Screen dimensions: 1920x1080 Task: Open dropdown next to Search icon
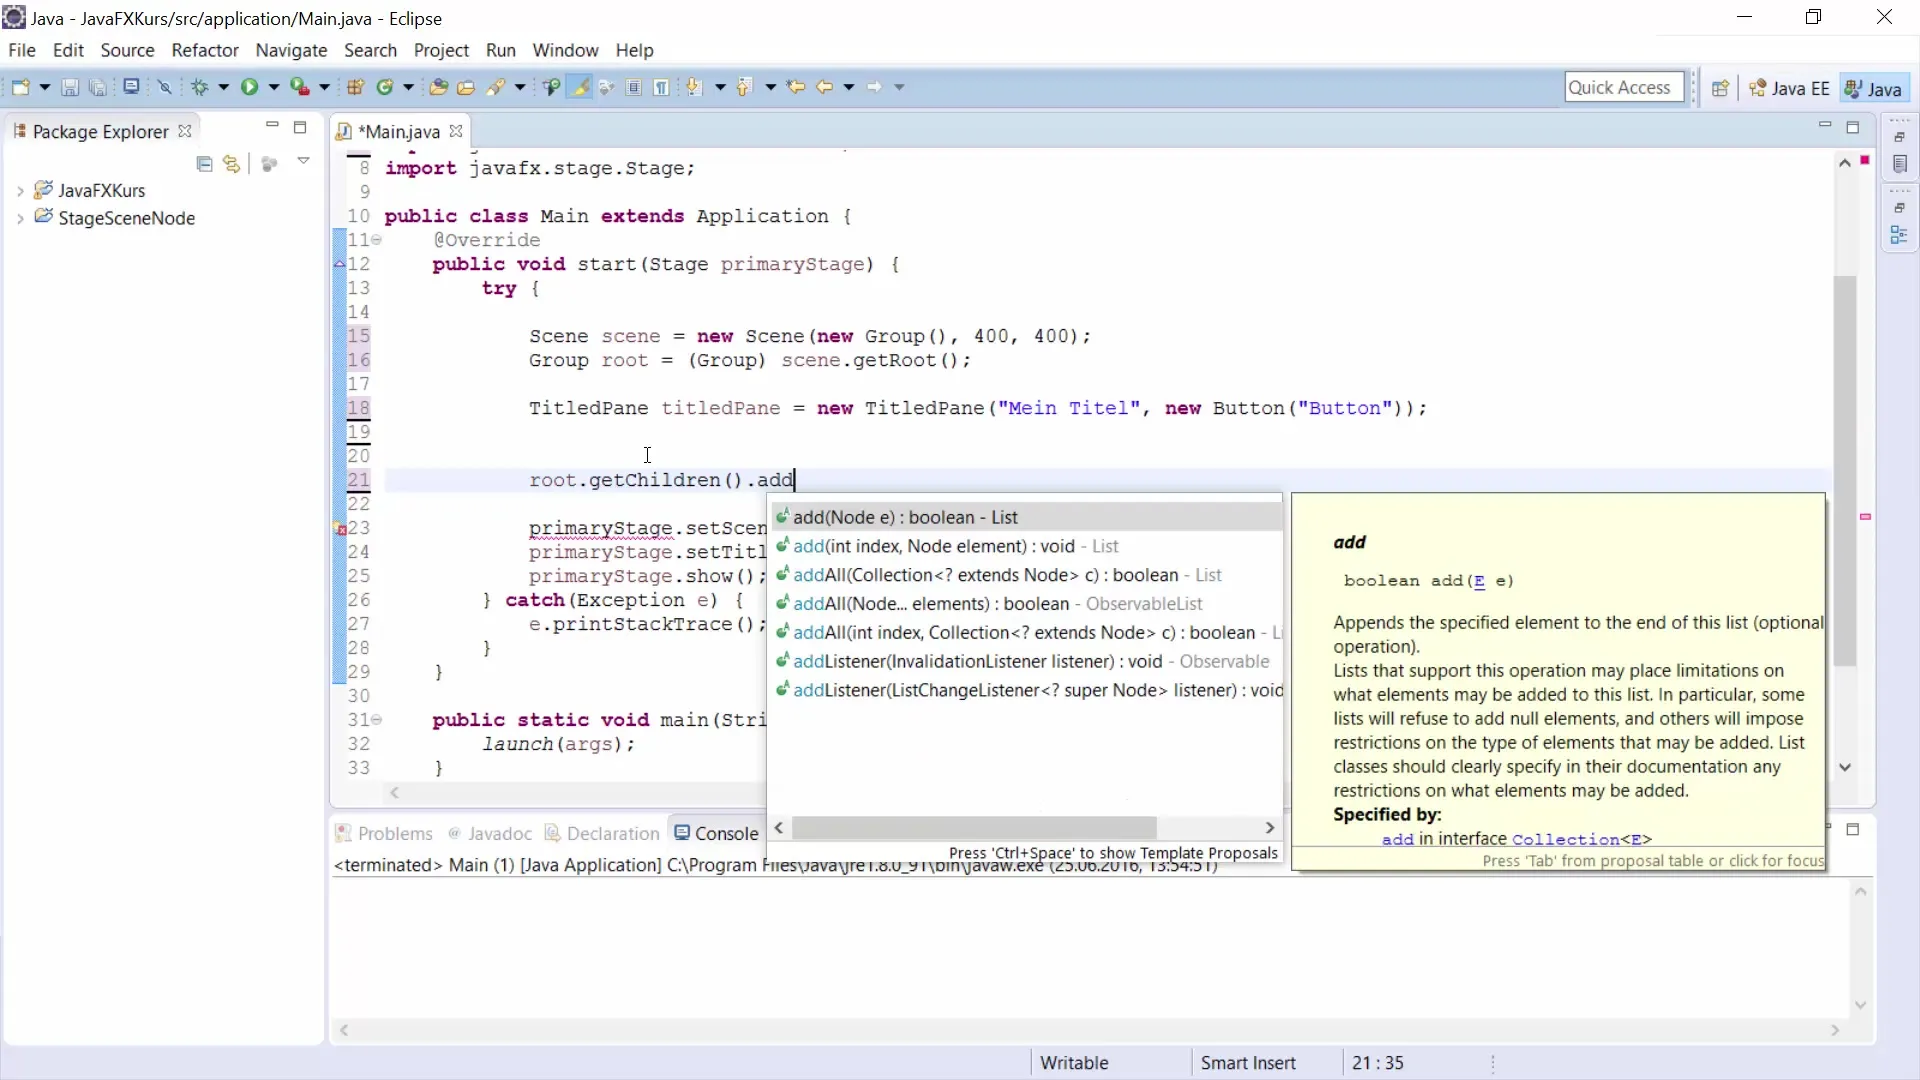coord(520,87)
